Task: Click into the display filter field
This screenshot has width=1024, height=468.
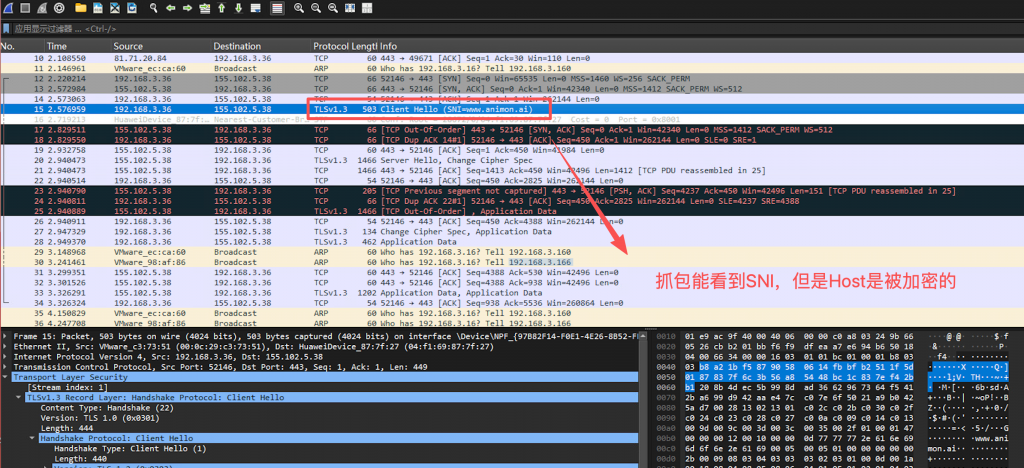Action: click(300, 29)
